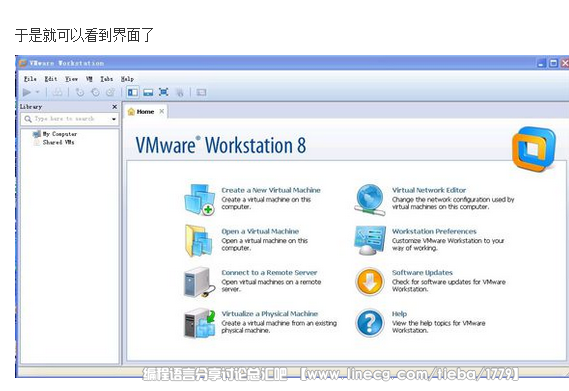Click the Revert to Snapshot toolbar icon
The width and height of the screenshot is (569, 391).
click(x=95, y=92)
